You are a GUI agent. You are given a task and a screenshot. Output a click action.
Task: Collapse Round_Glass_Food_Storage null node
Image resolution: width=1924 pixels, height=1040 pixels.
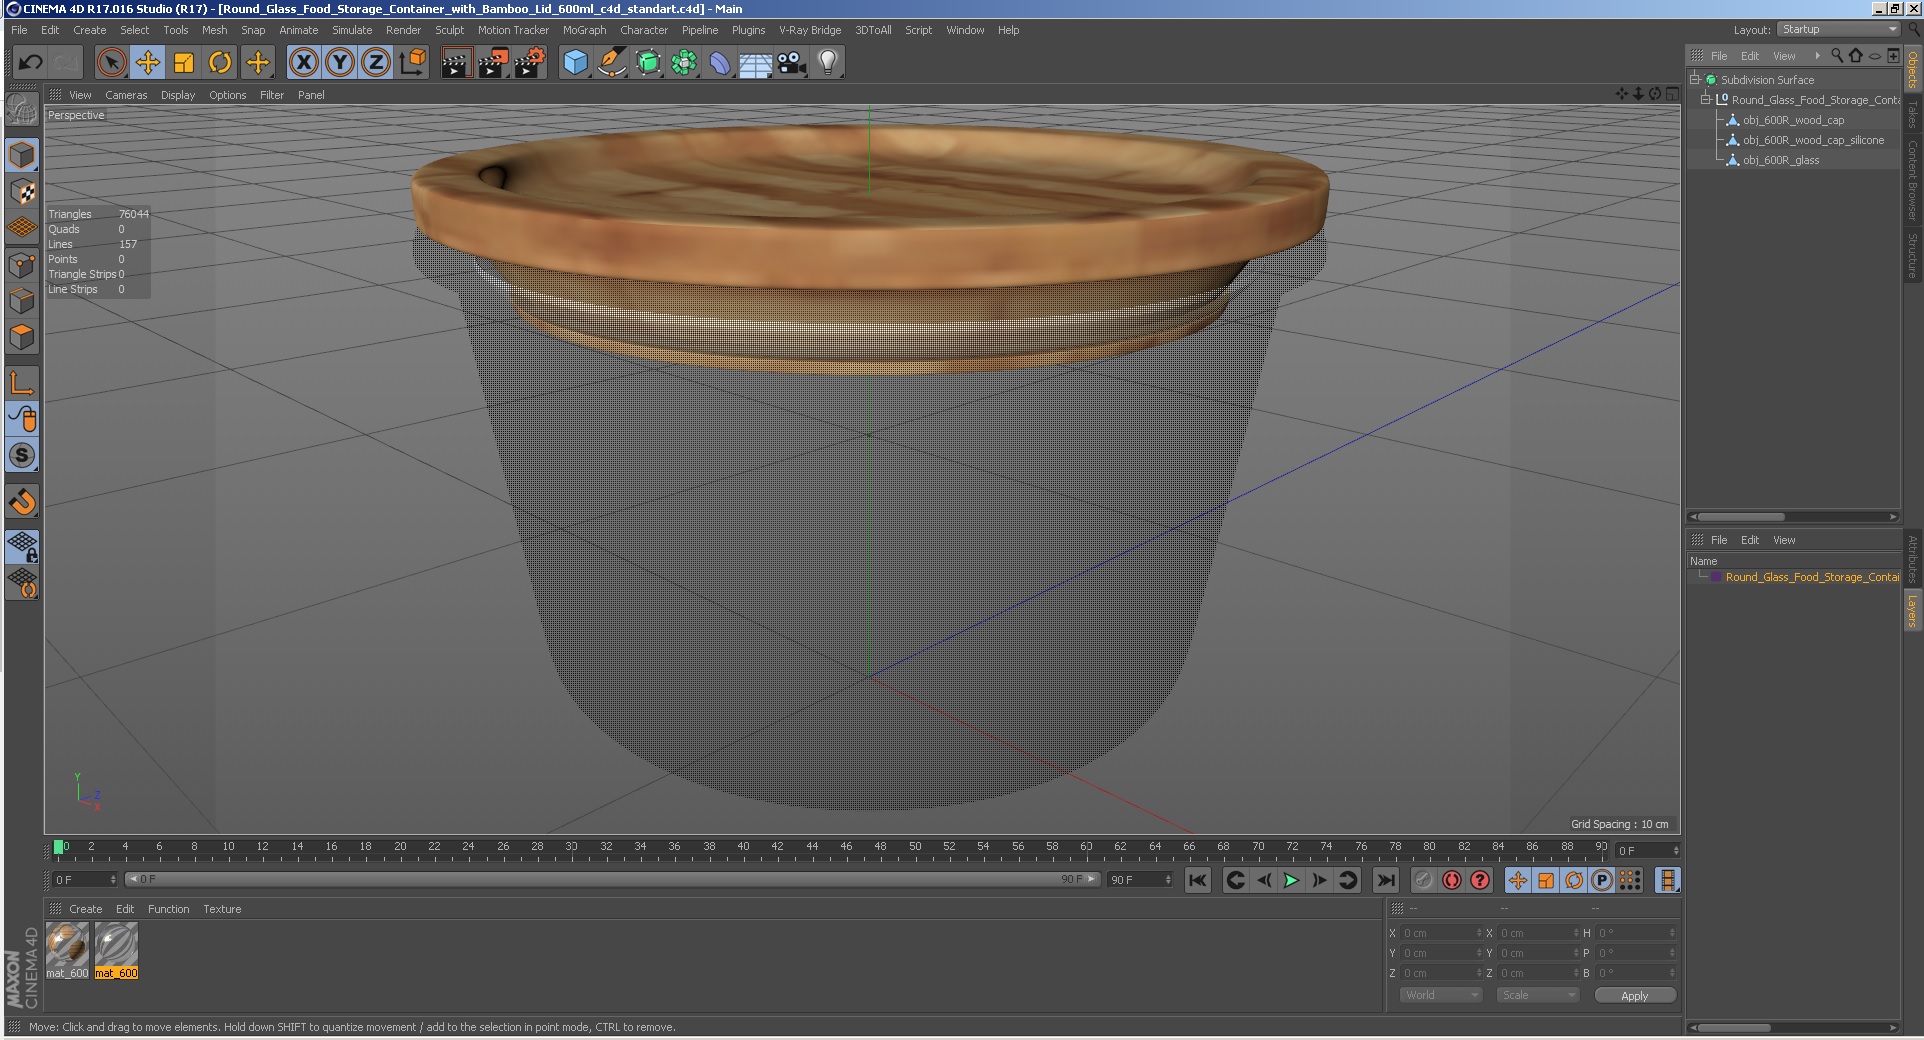point(1706,99)
